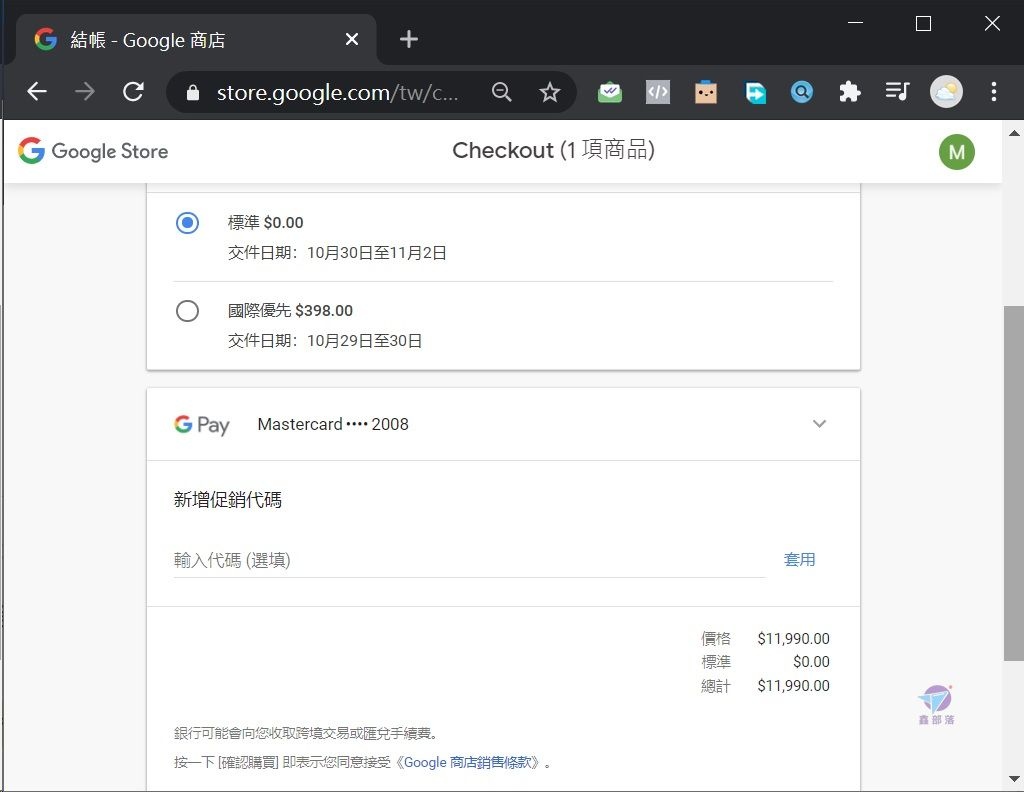Maximize the Chrome window
This screenshot has height=792, width=1024.
(923, 24)
